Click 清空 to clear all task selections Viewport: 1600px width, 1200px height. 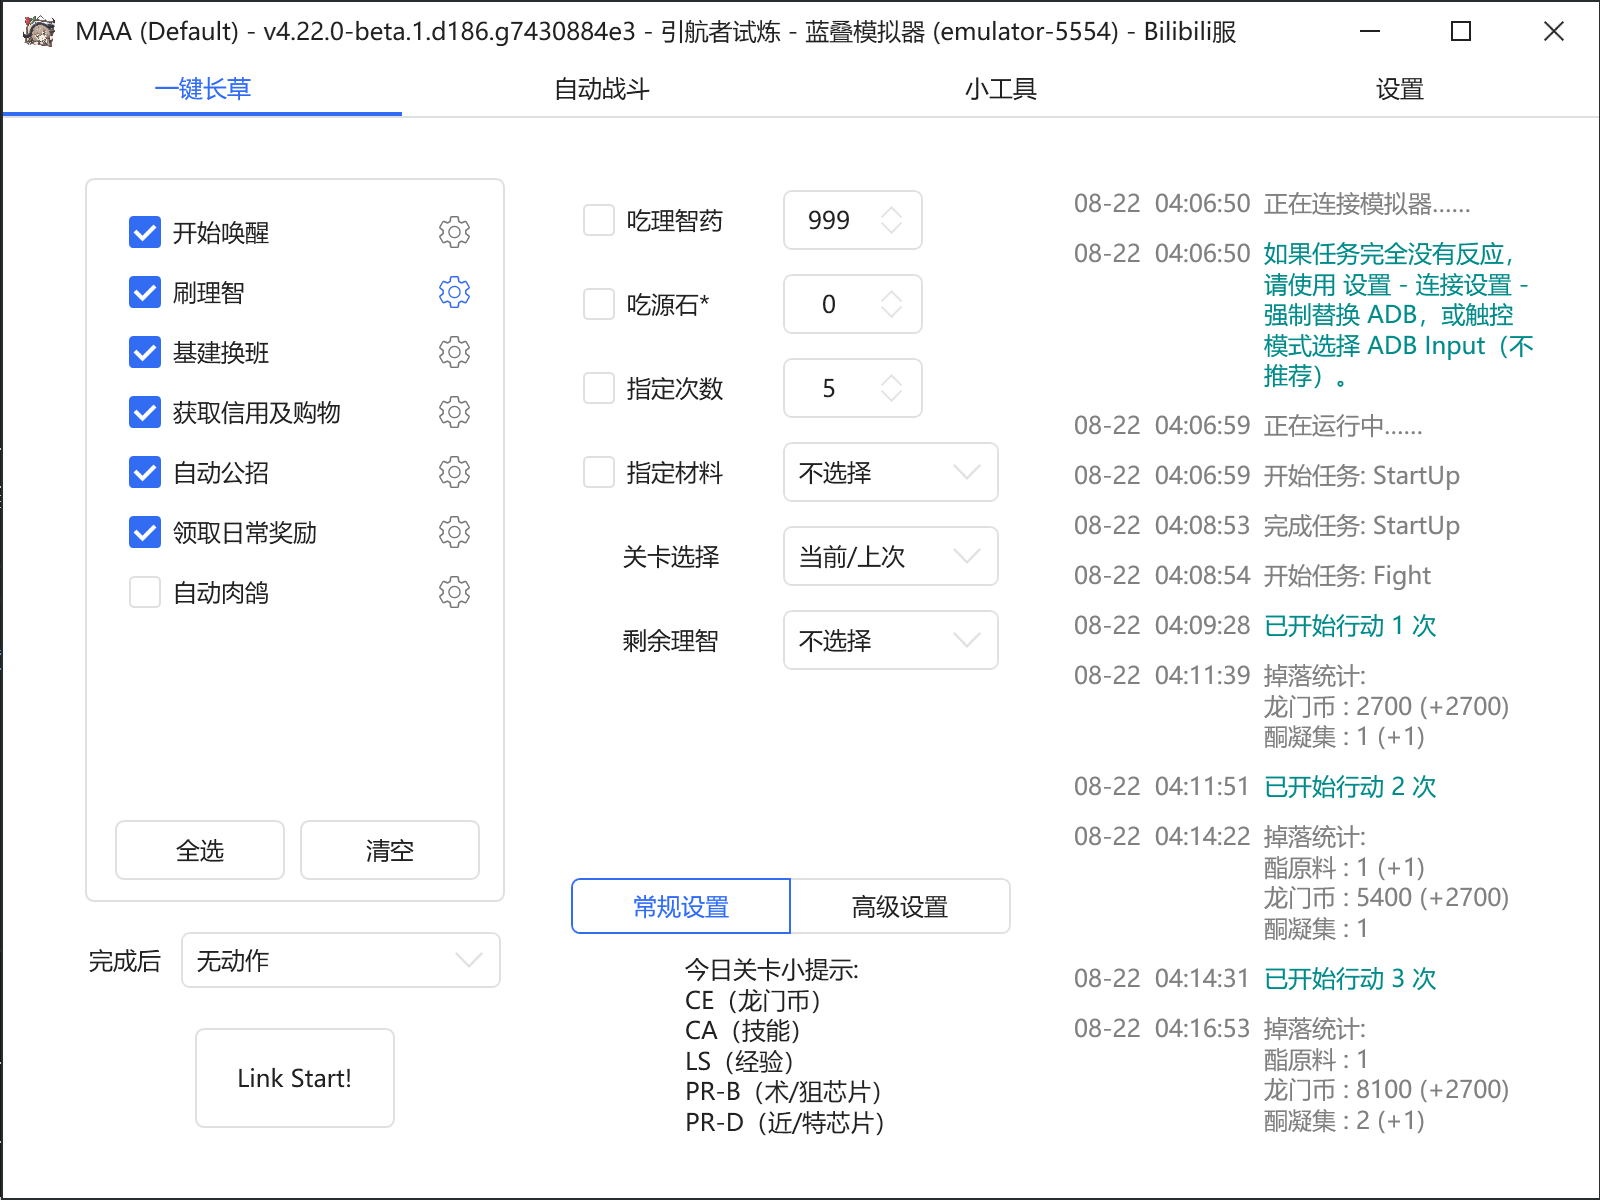pyautogui.click(x=389, y=850)
